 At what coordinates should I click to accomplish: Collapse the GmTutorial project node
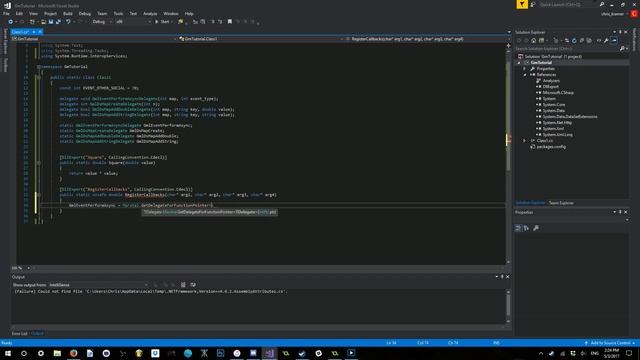519,63
